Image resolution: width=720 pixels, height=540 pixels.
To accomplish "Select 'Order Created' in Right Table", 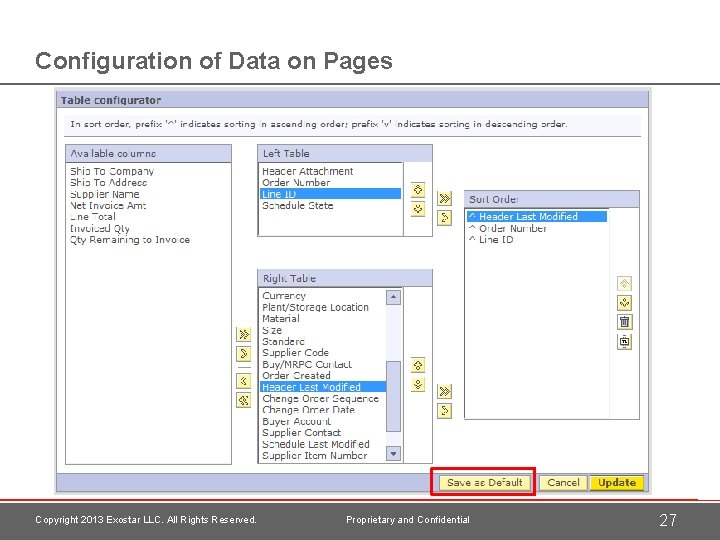I will pyautogui.click(x=296, y=376).
